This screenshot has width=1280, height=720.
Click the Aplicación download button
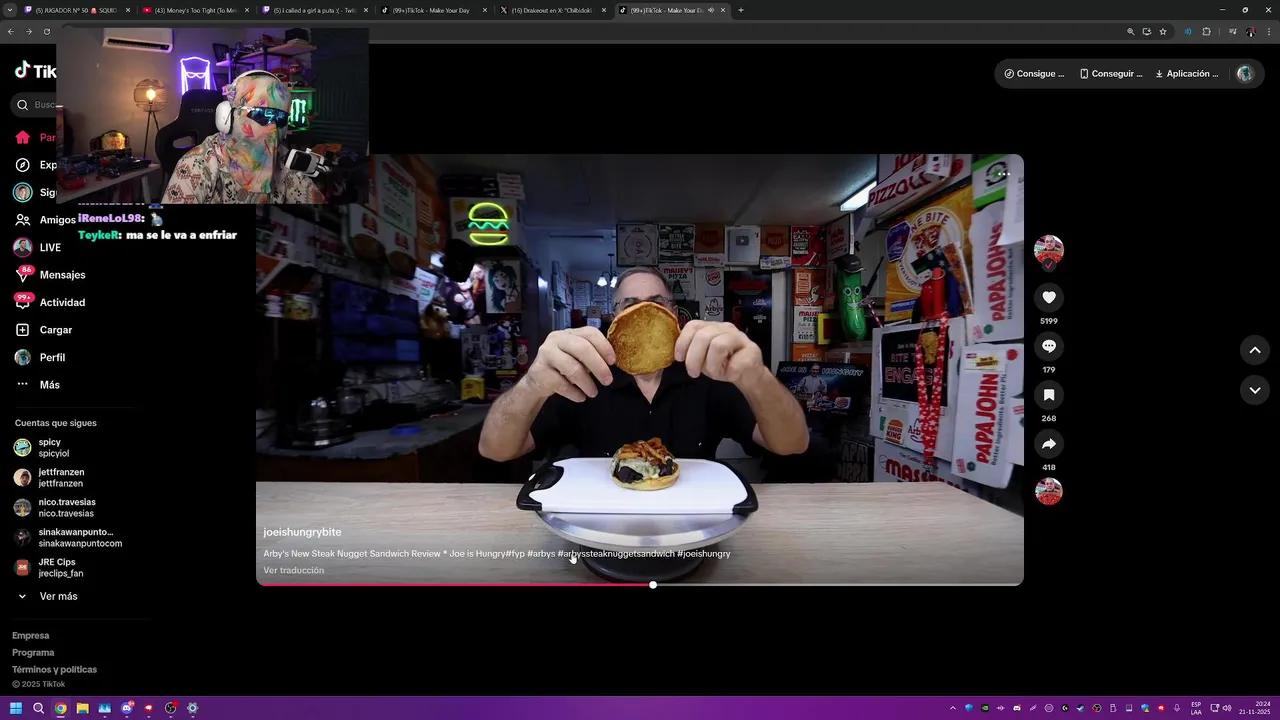click(x=1187, y=74)
